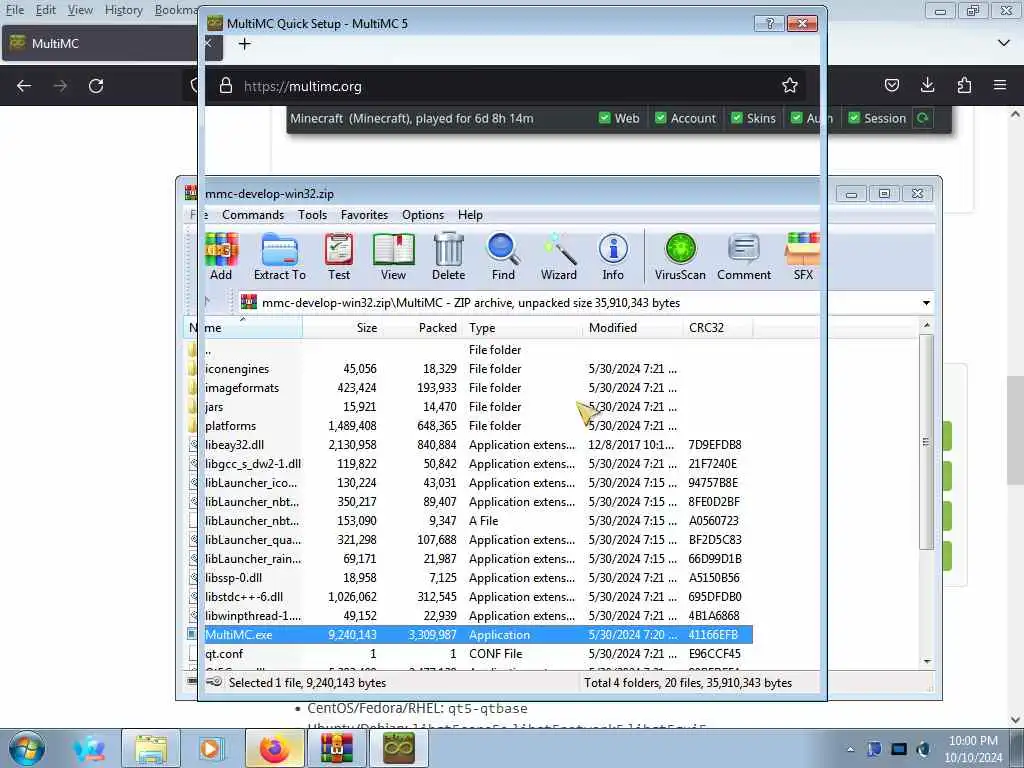Open the View file tool

(393, 256)
